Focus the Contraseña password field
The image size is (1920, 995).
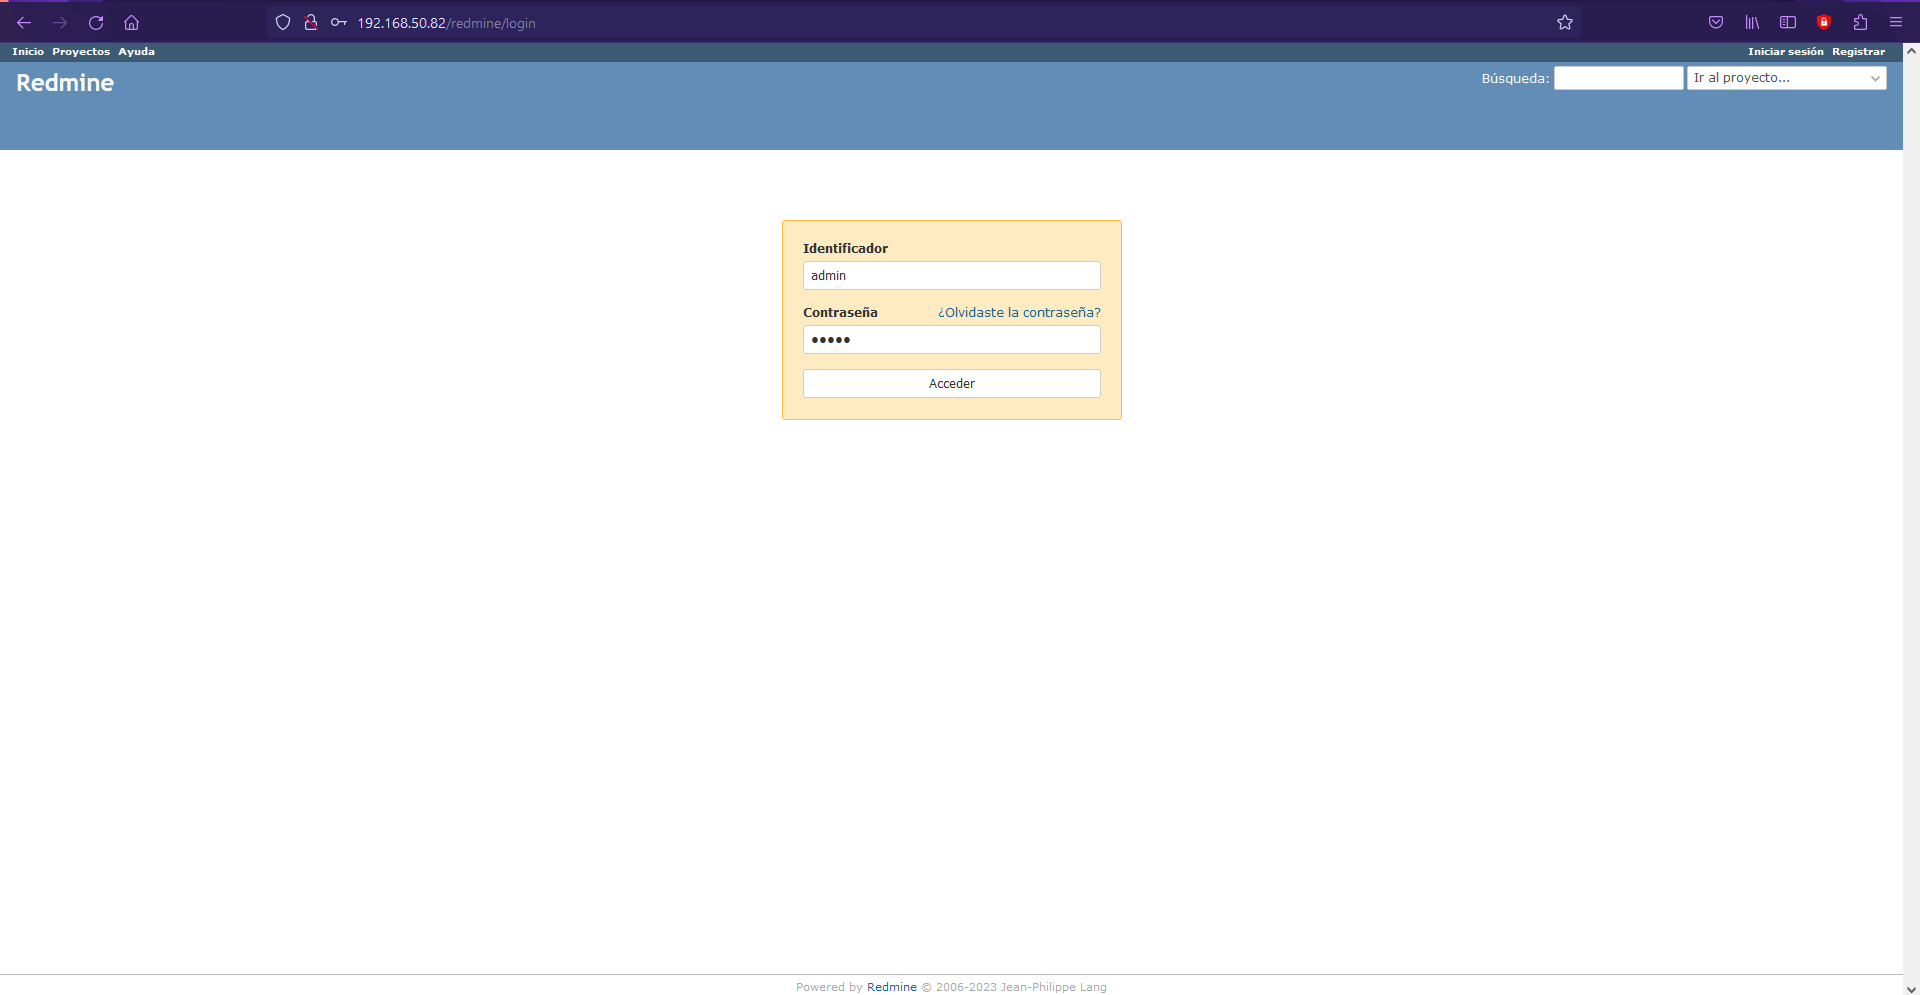[x=951, y=339]
